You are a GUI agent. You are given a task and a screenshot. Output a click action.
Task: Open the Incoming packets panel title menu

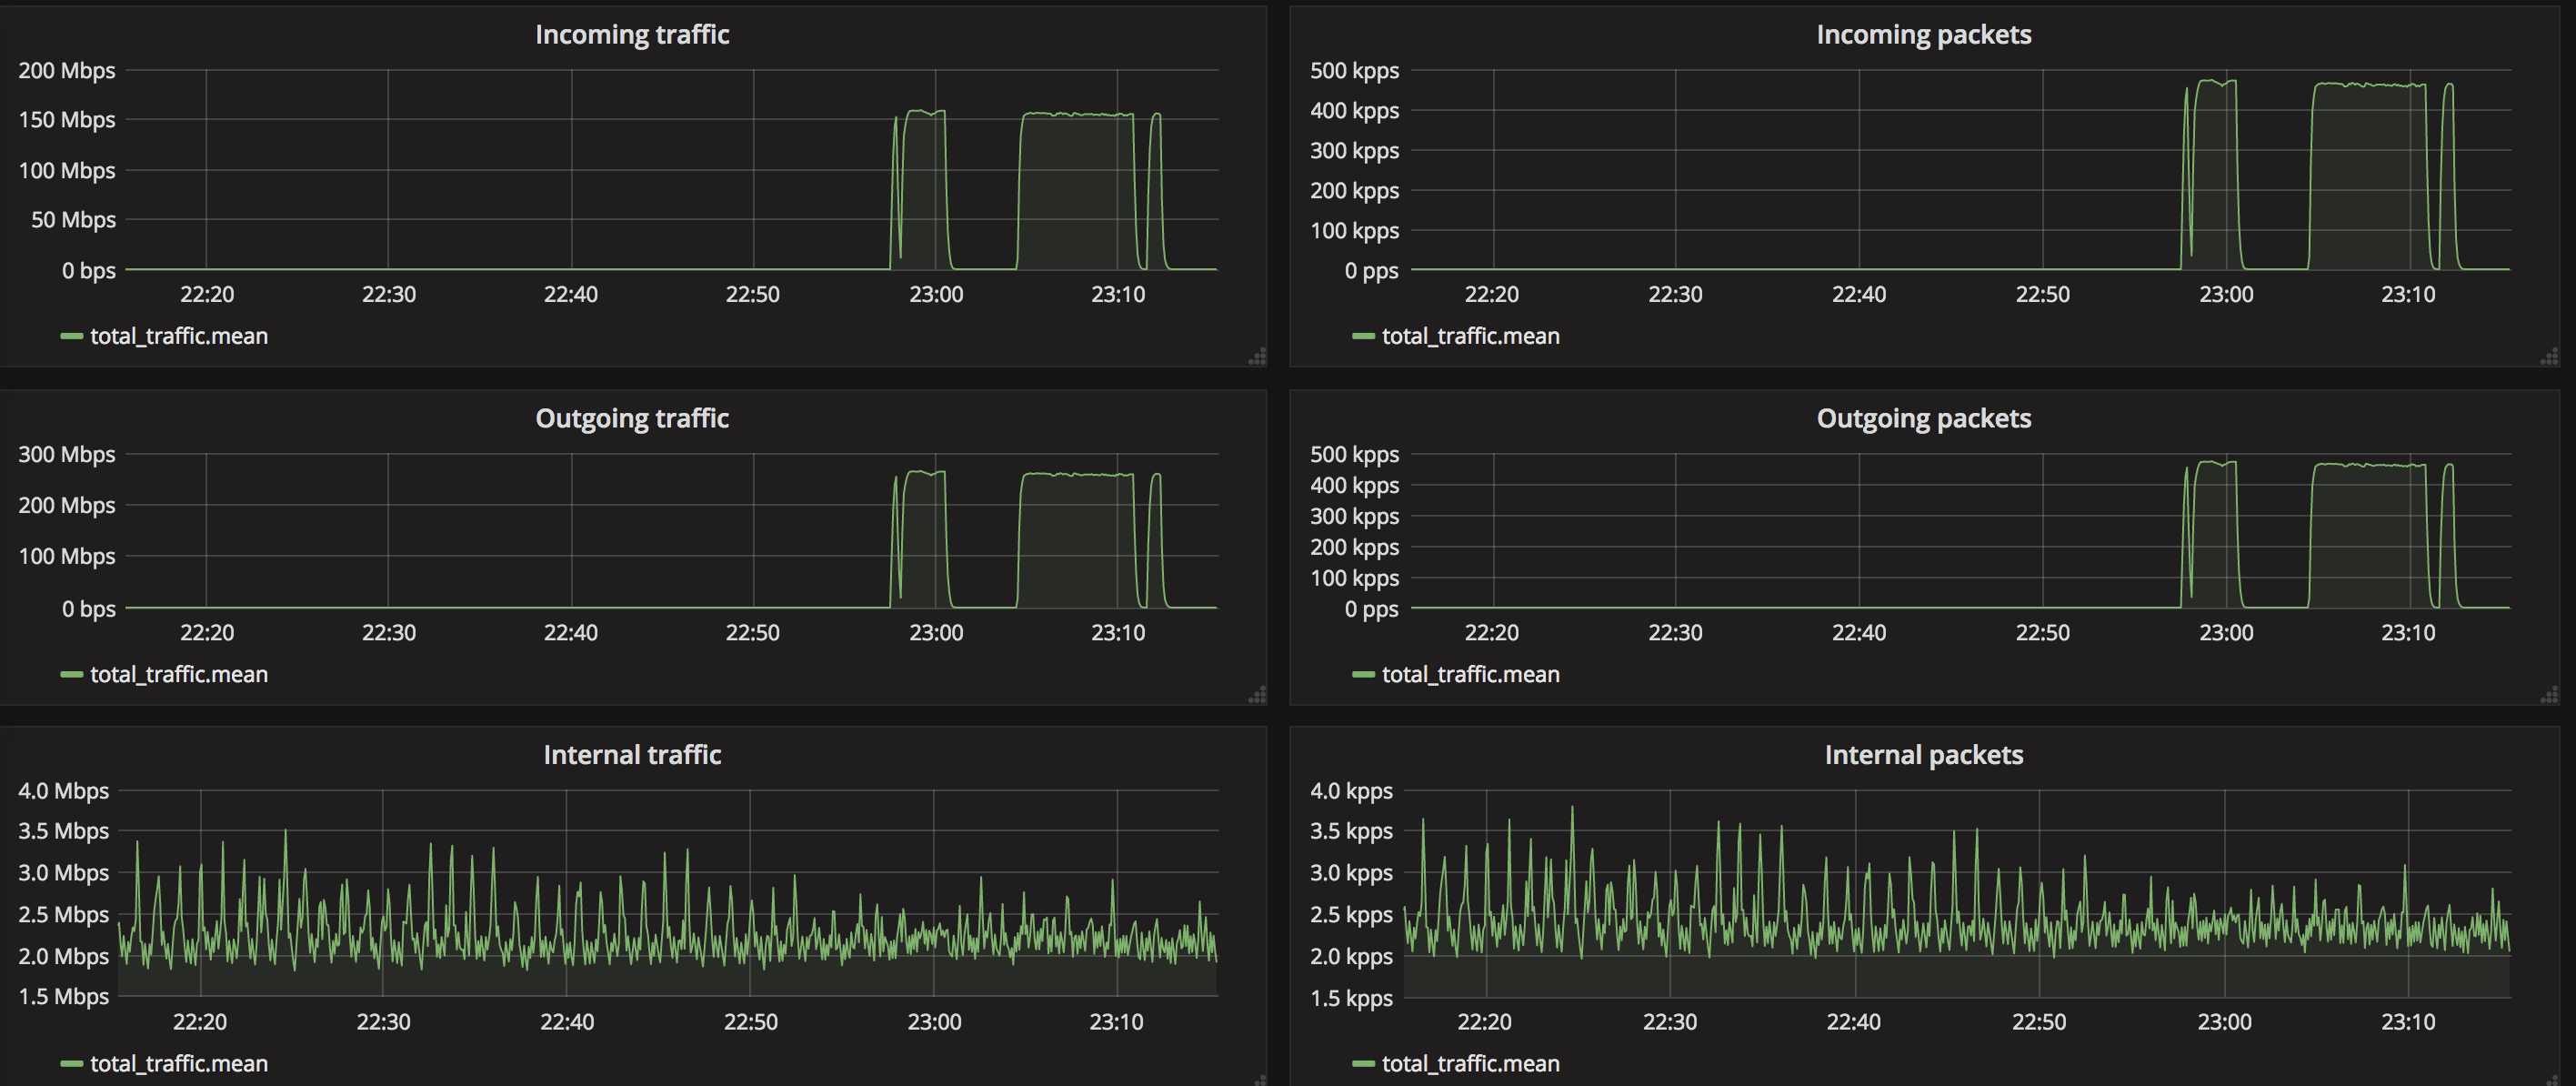pyautogui.click(x=1923, y=35)
